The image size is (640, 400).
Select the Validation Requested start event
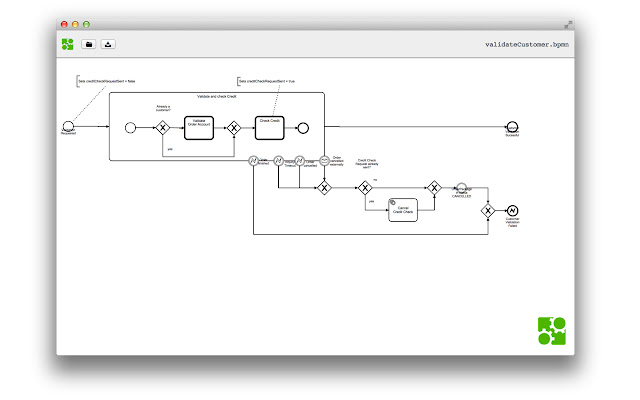pos(68,127)
